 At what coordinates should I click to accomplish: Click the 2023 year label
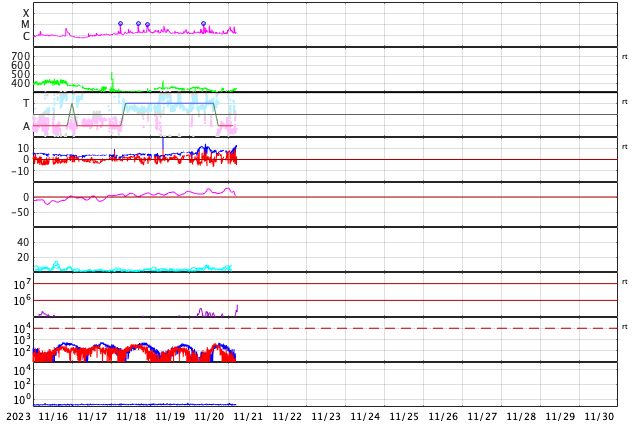18,417
